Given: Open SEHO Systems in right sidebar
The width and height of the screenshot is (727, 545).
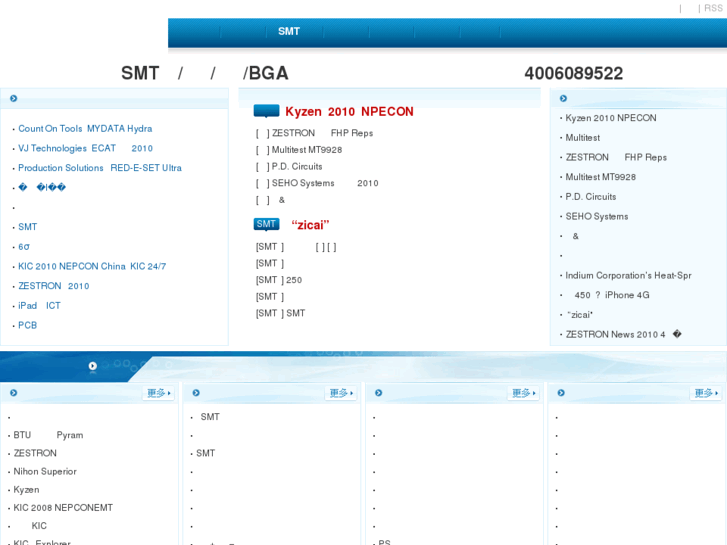Looking at the screenshot, I should (x=597, y=217).
